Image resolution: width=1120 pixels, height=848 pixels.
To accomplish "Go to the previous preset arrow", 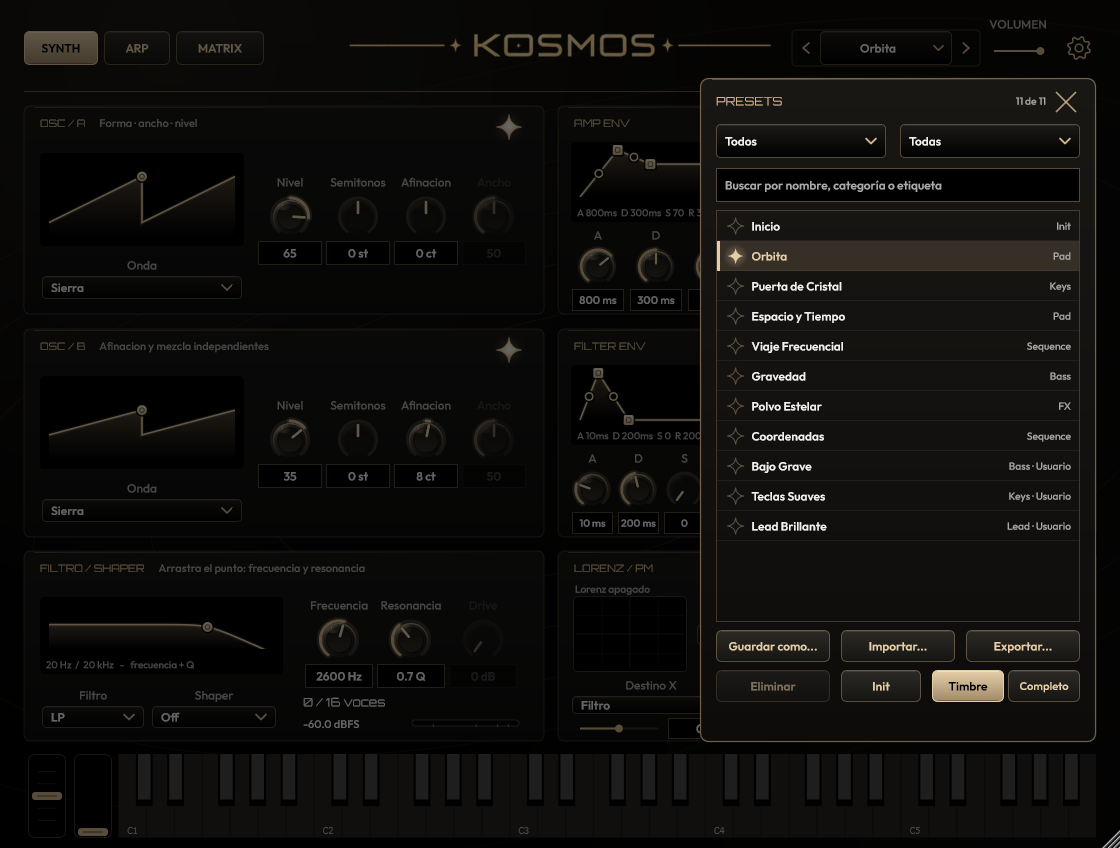I will coord(806,48).
